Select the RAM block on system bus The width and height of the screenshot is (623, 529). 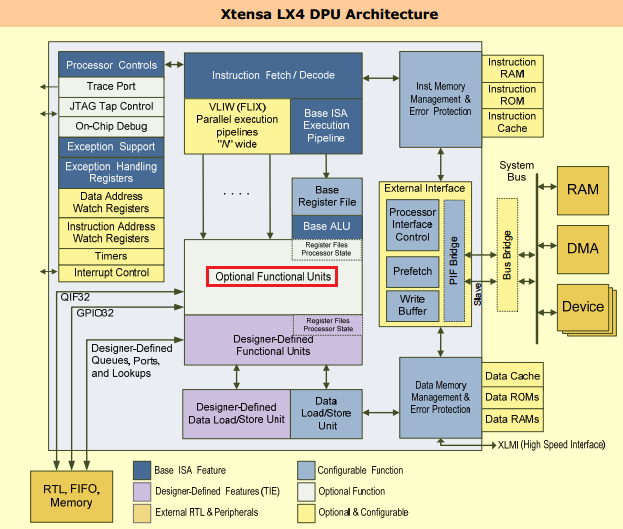click(582, 190)
